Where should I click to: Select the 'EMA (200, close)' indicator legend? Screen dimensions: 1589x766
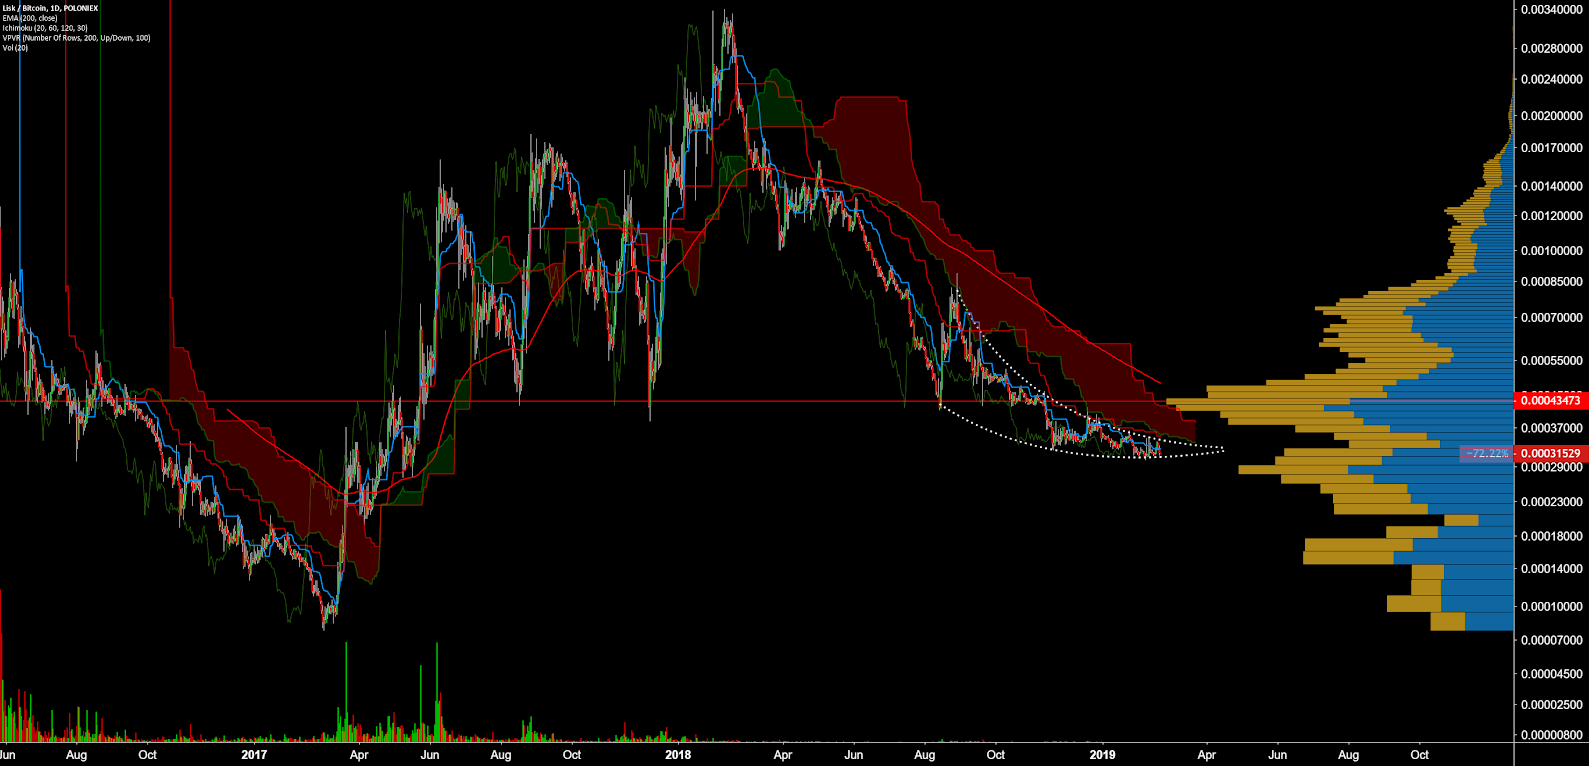pyautogui.click(x=30, y=18)
